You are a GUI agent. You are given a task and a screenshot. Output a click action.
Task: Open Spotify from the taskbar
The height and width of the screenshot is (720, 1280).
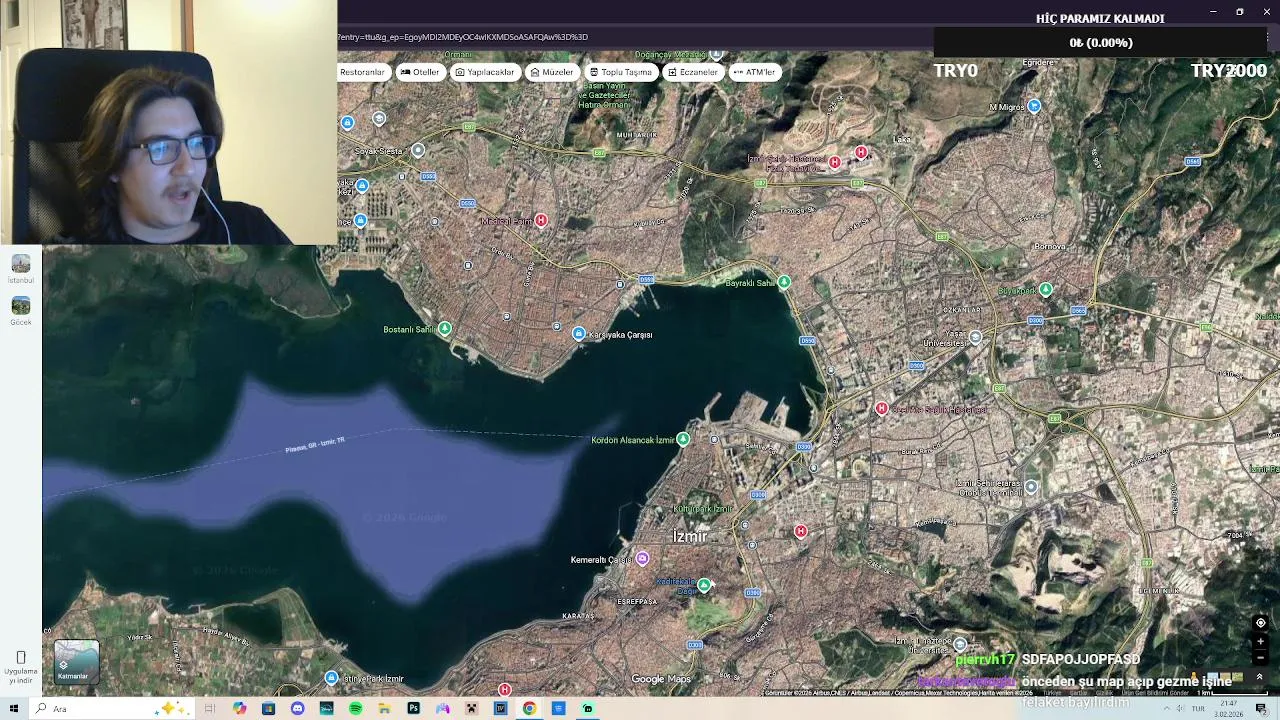coord(355,708)
